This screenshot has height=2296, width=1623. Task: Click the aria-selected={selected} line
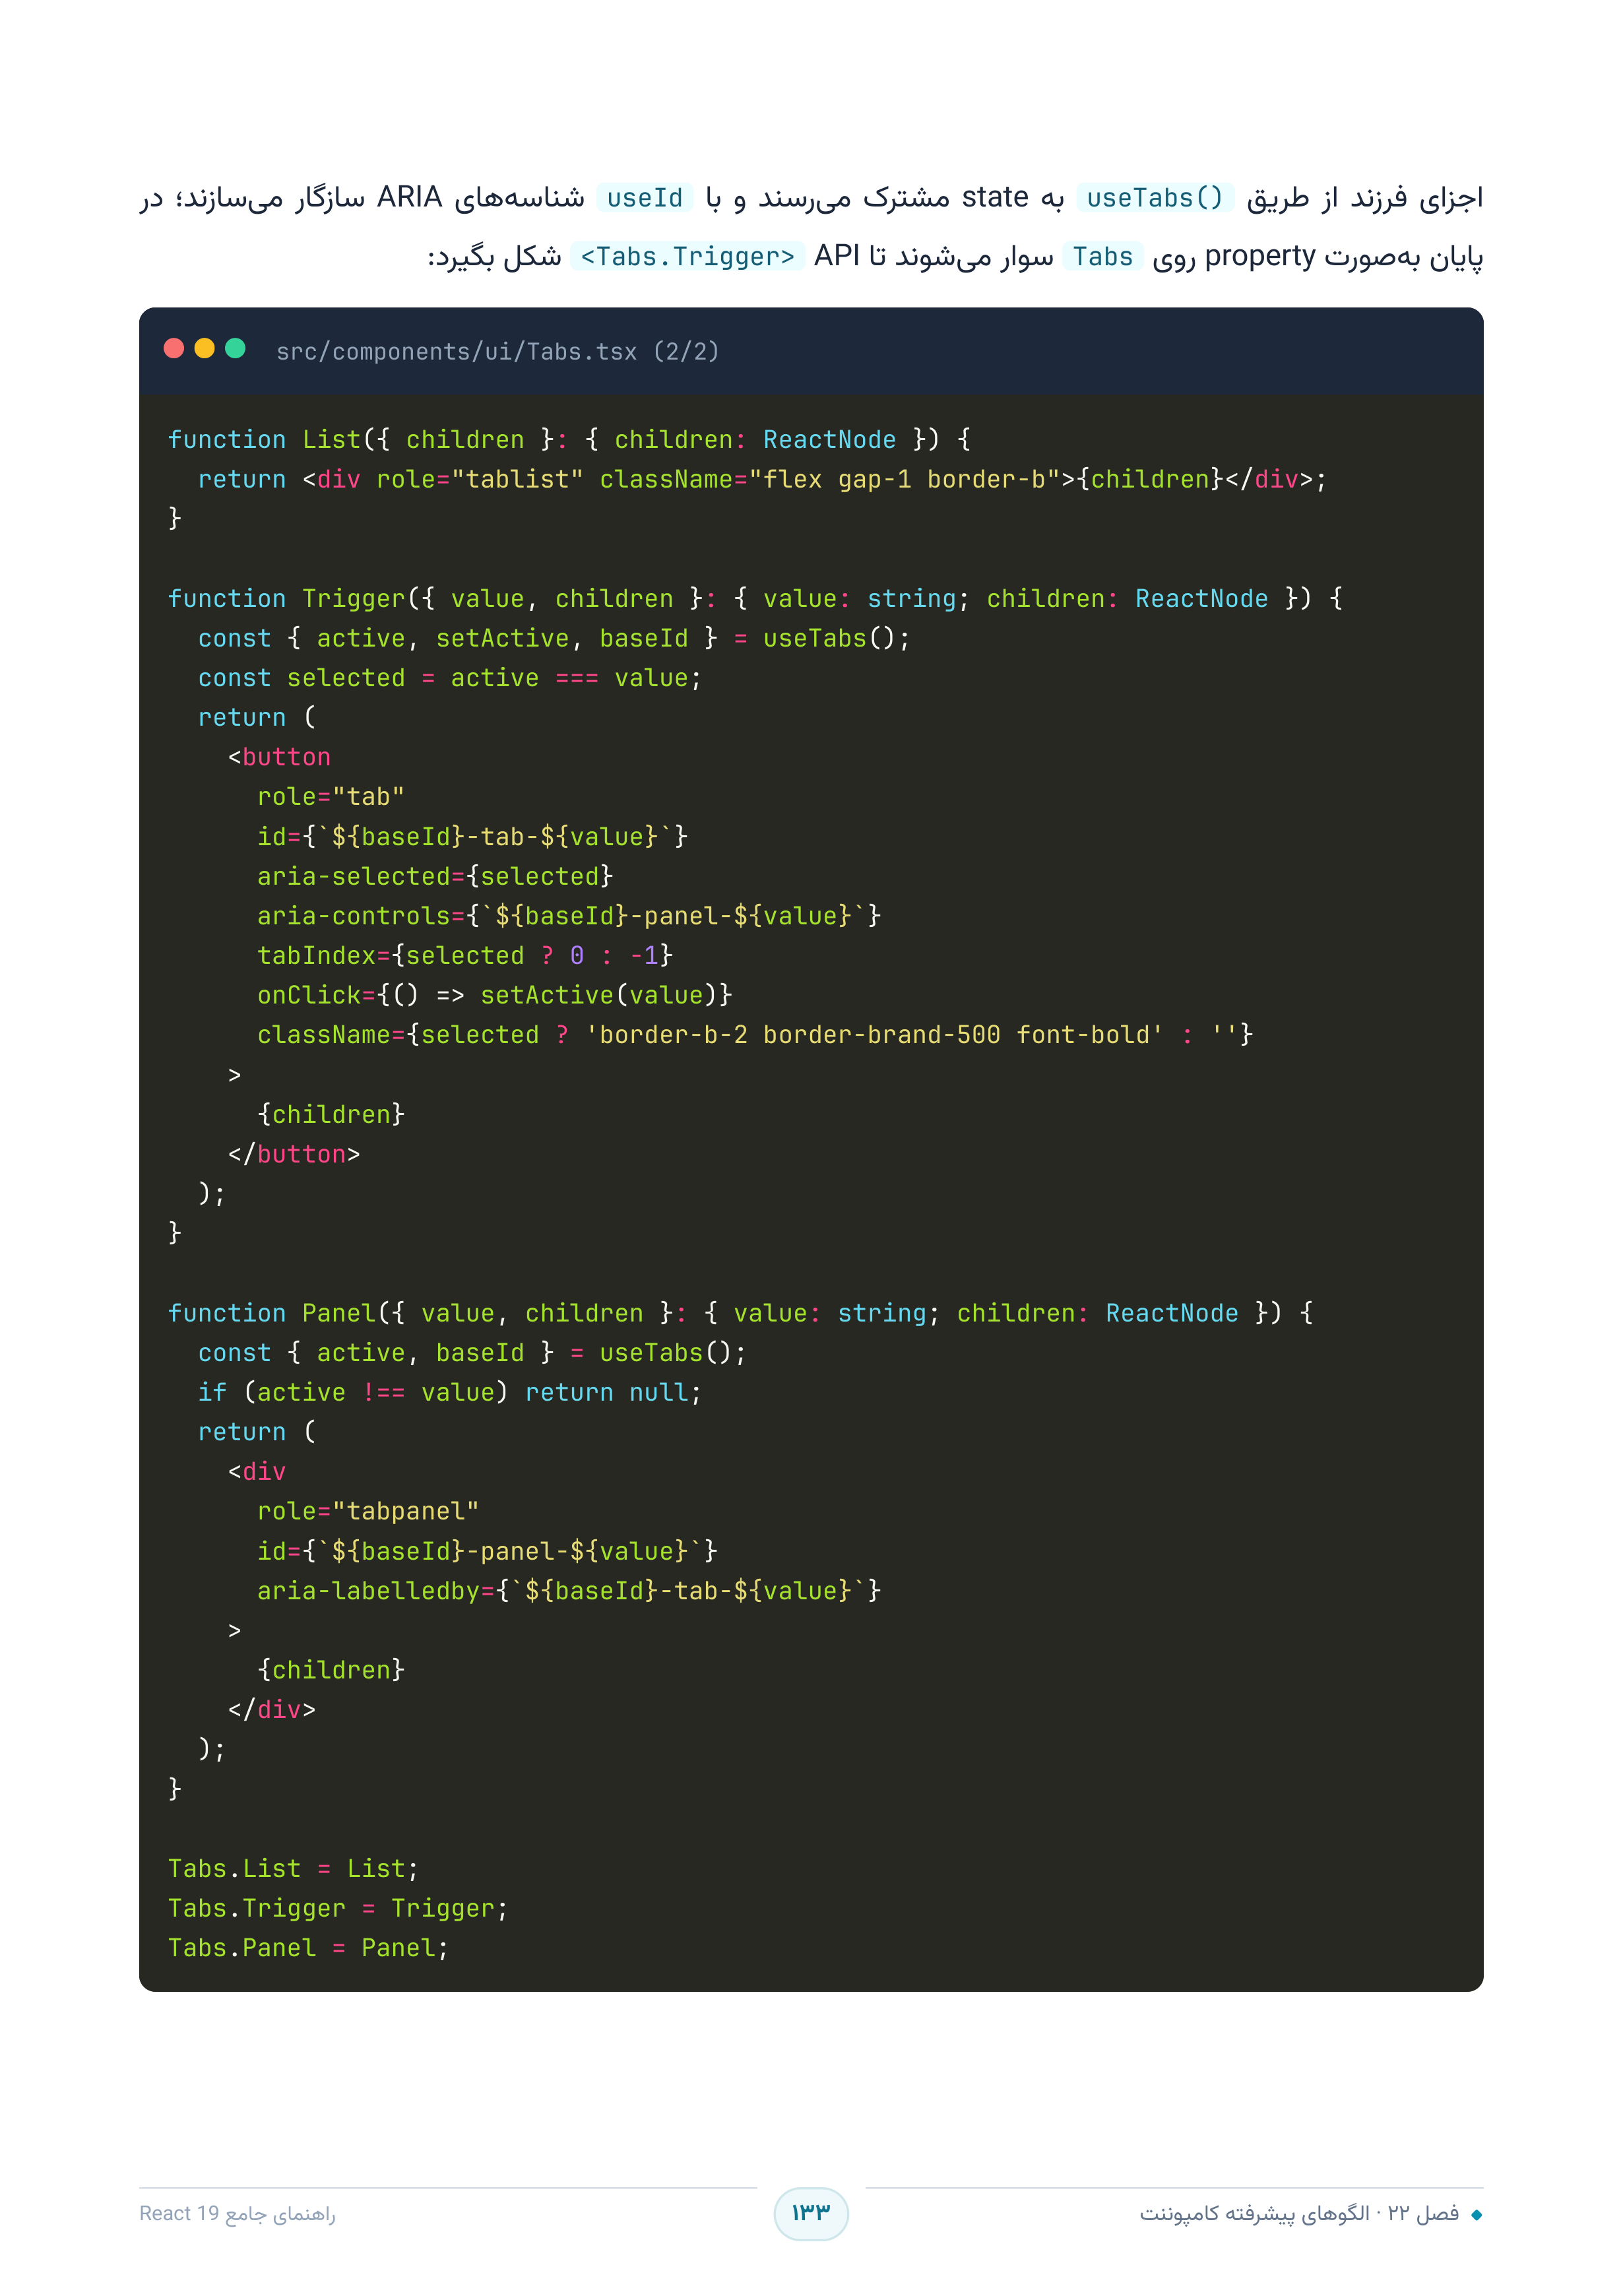click(435, 876)
